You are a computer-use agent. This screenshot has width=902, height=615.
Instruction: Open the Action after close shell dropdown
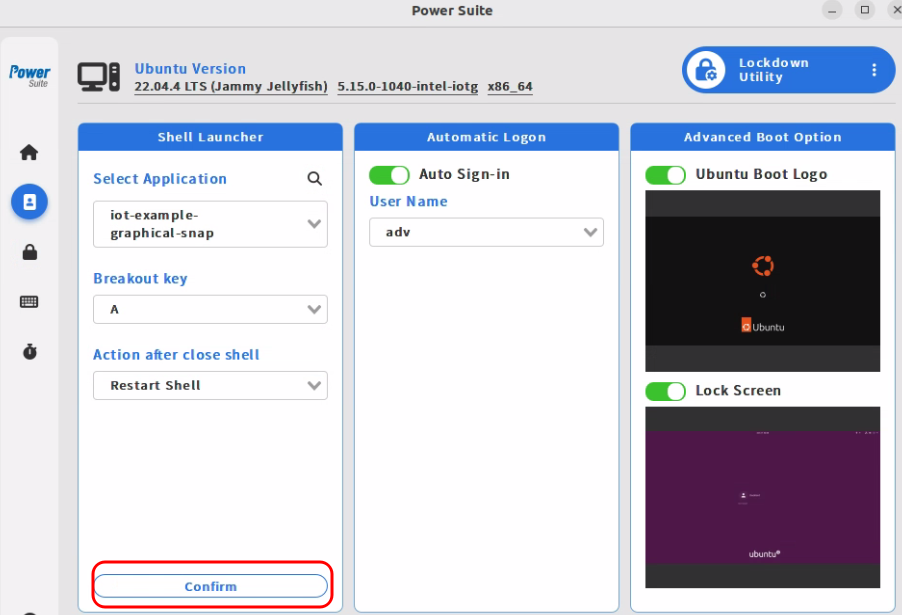211,385
